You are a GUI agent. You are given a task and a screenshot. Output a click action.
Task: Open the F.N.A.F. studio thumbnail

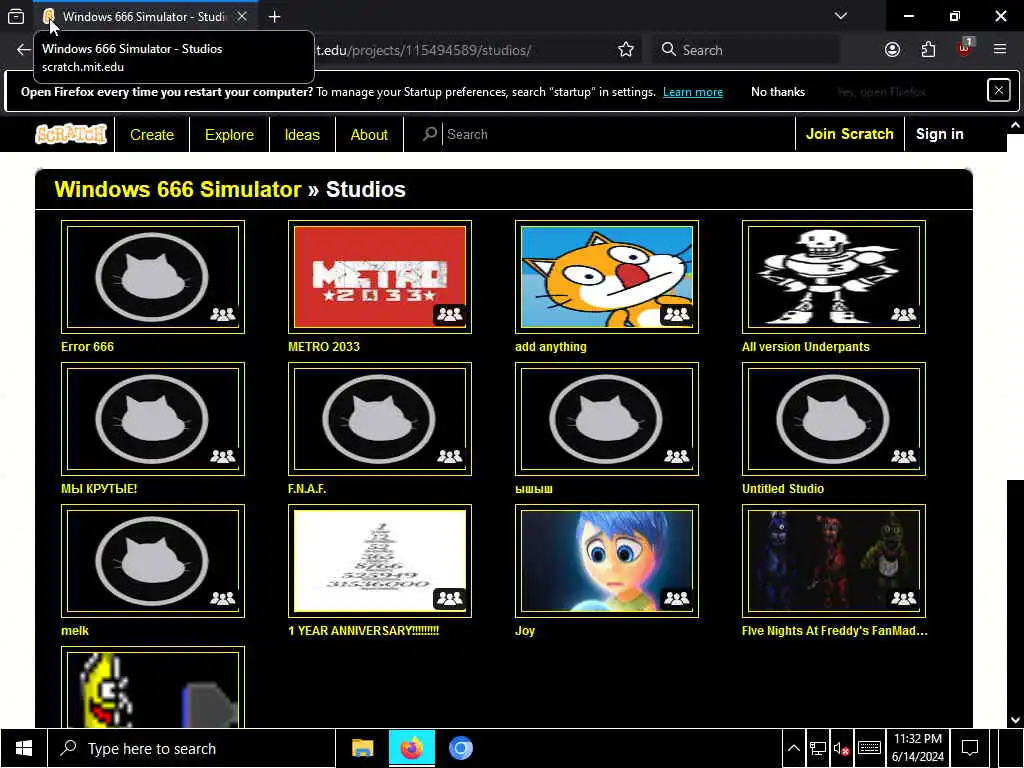(379, 419)
